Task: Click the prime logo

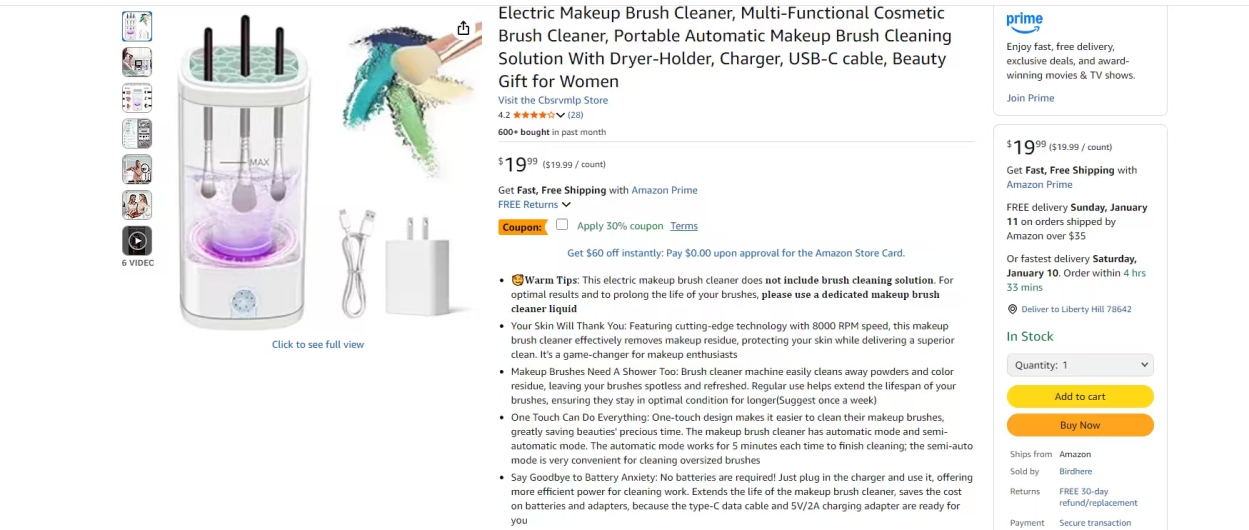Action: (1024, 20)
